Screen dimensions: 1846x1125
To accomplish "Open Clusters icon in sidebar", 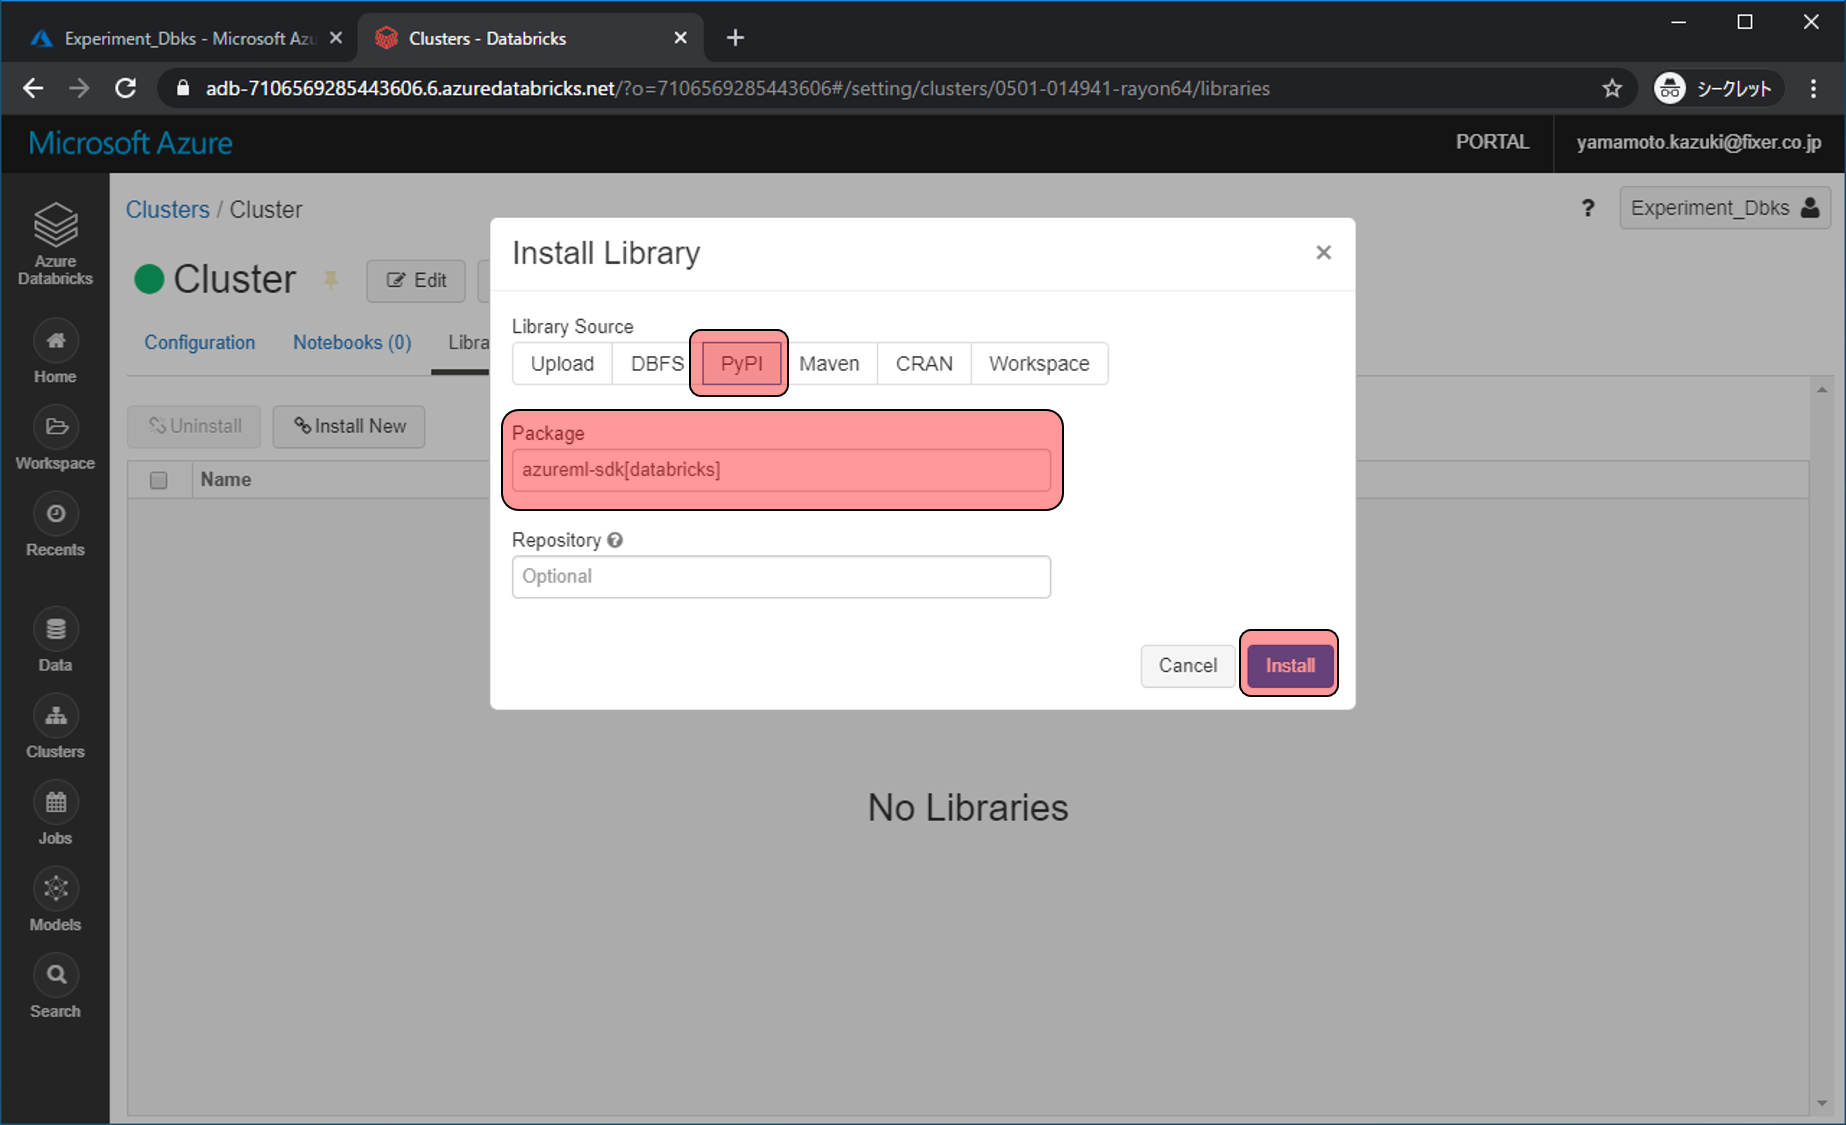I will (x=56, y=716).
